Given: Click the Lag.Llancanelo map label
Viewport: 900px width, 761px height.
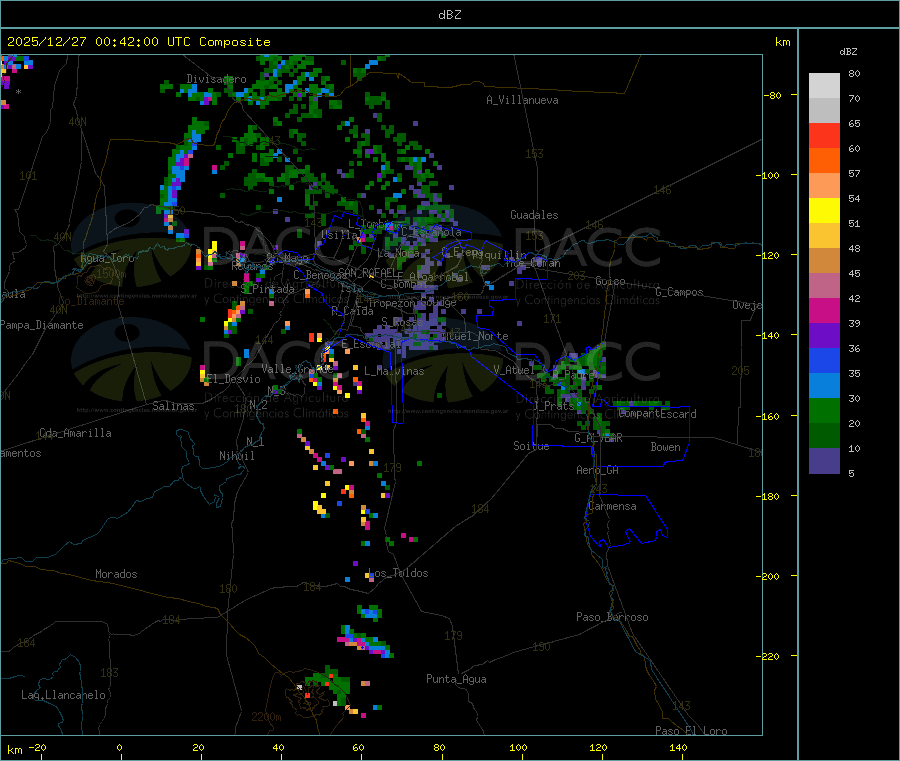Looking at the screenshot, I should tap(64, 695).
